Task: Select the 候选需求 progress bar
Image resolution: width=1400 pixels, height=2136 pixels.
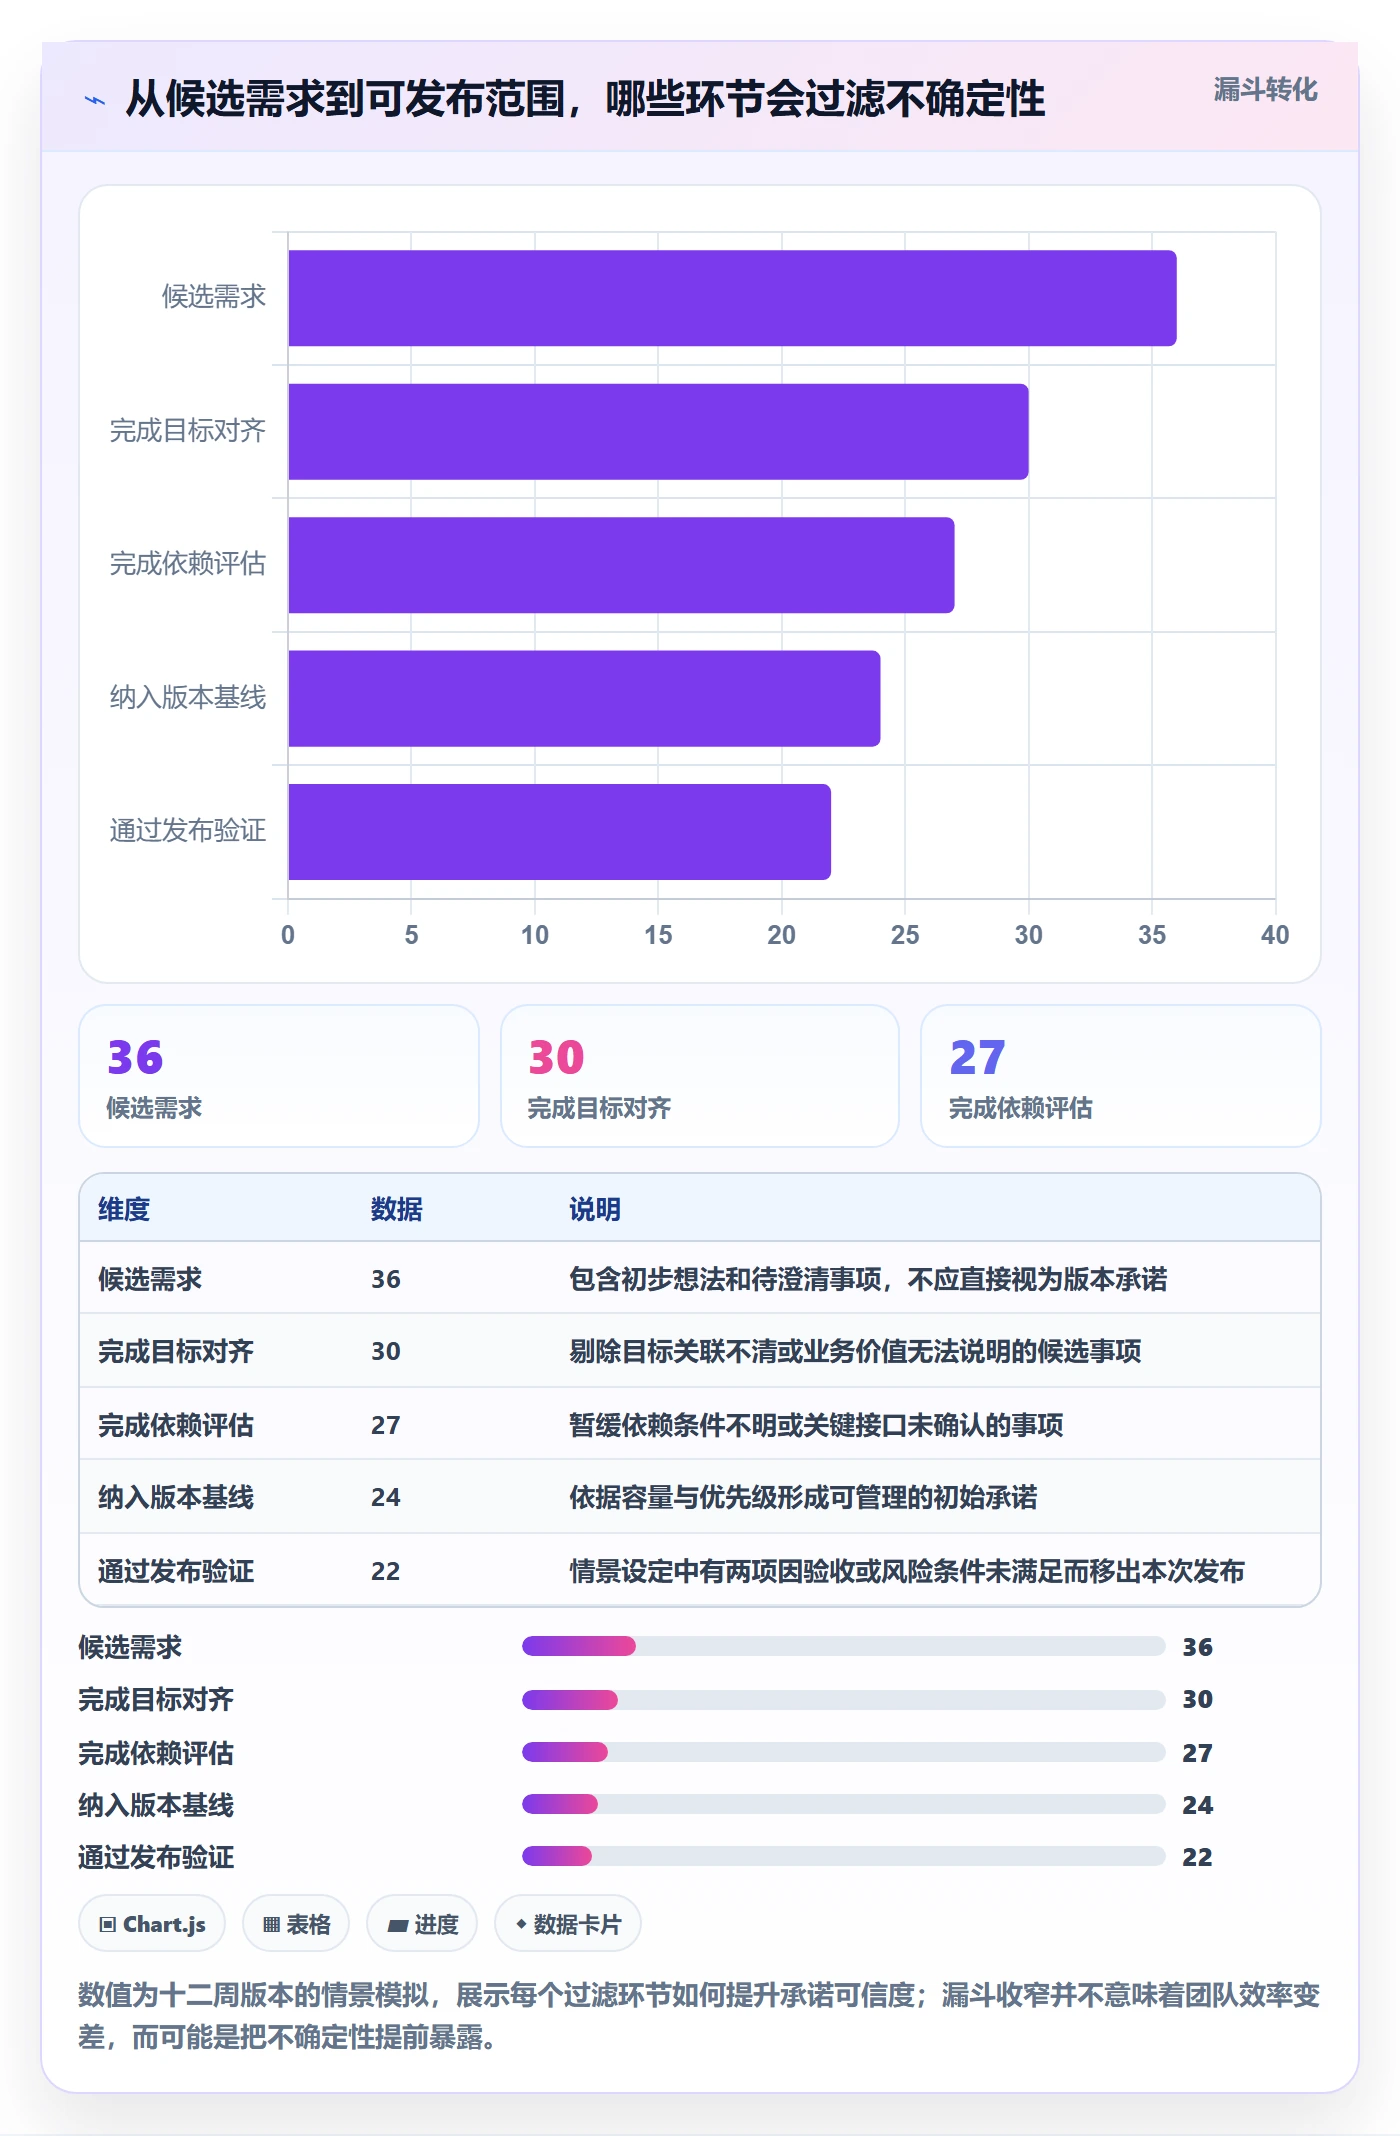Action: tap(843, 1646)
